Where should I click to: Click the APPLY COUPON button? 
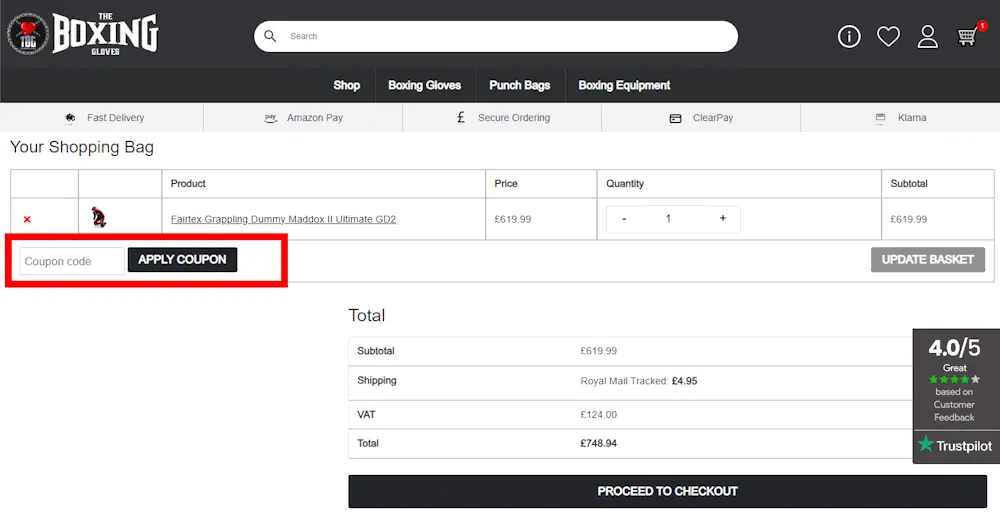(182, 260)
